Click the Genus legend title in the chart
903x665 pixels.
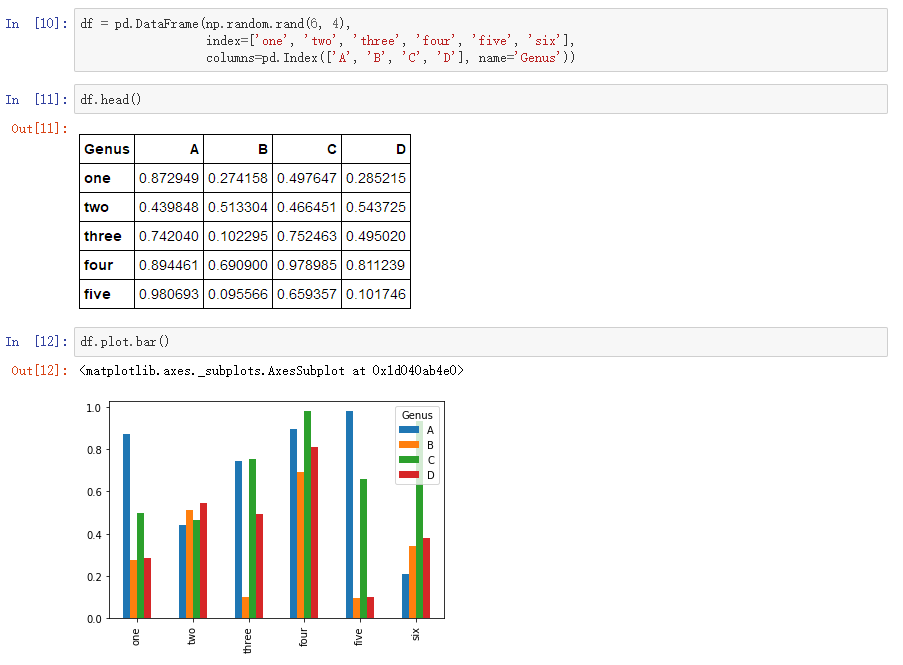(x=417, y=415)
